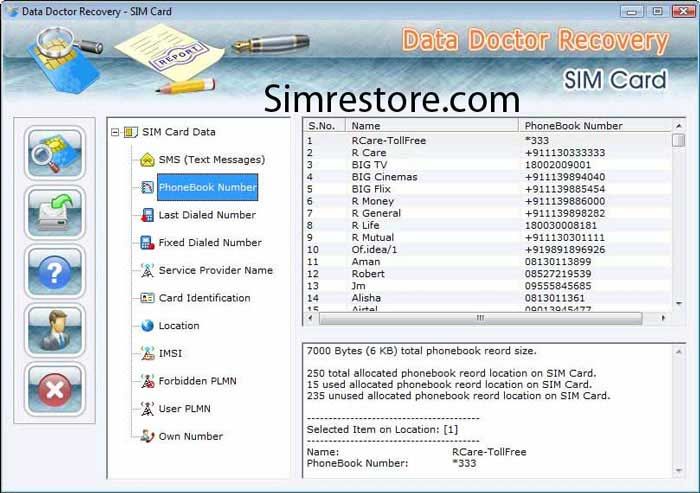Select the Aman contact row
This screenshot has width=700, height=493.
[488, 262]
